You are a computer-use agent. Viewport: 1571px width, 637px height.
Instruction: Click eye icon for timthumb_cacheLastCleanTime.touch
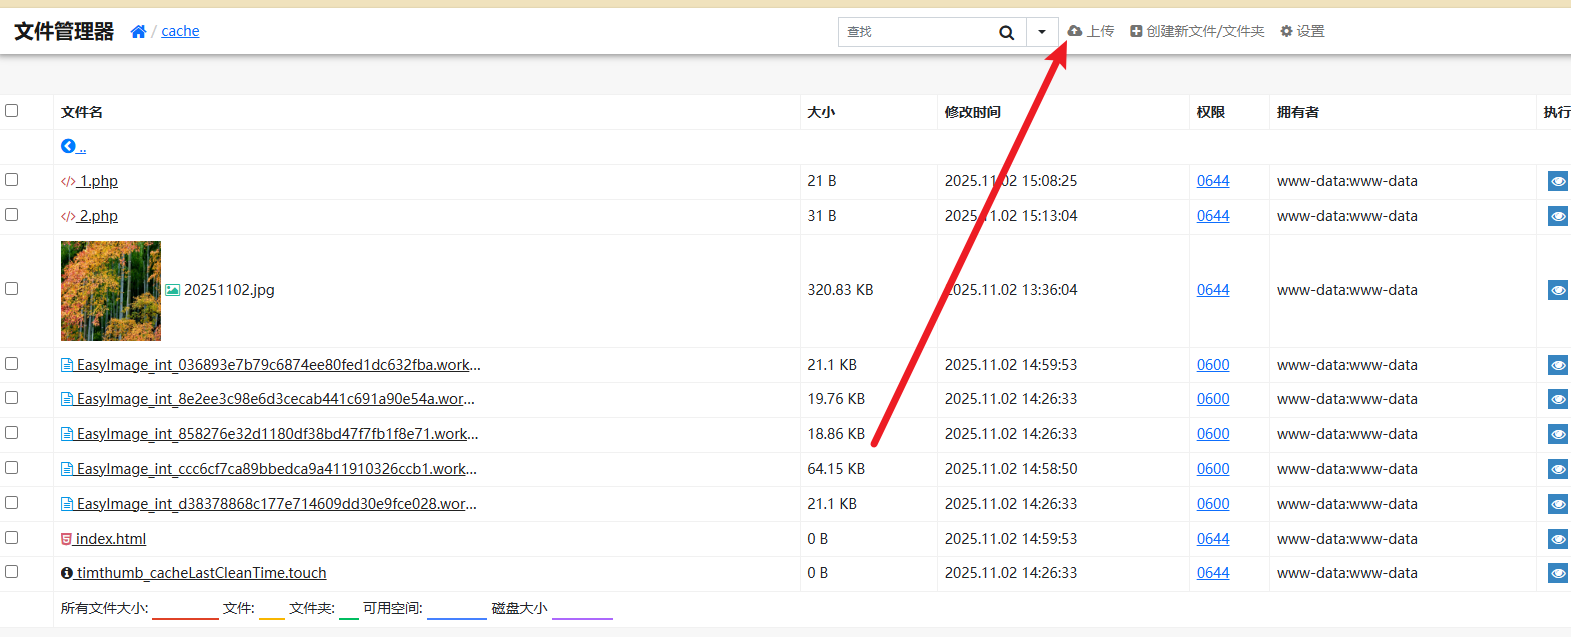tap(1557, 574)
